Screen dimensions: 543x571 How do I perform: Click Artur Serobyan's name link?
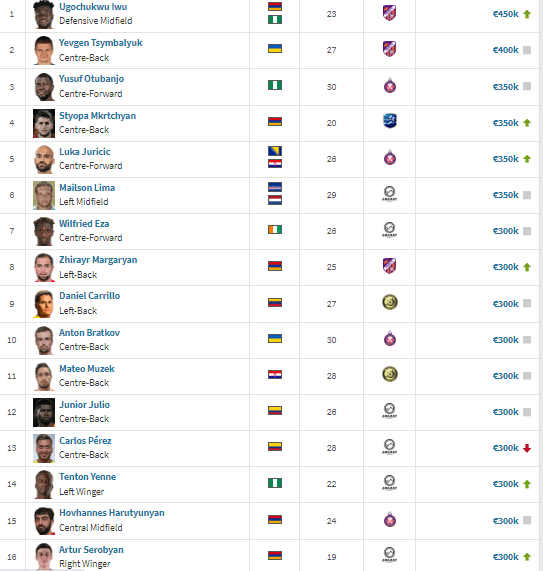[x=91, y=550]
